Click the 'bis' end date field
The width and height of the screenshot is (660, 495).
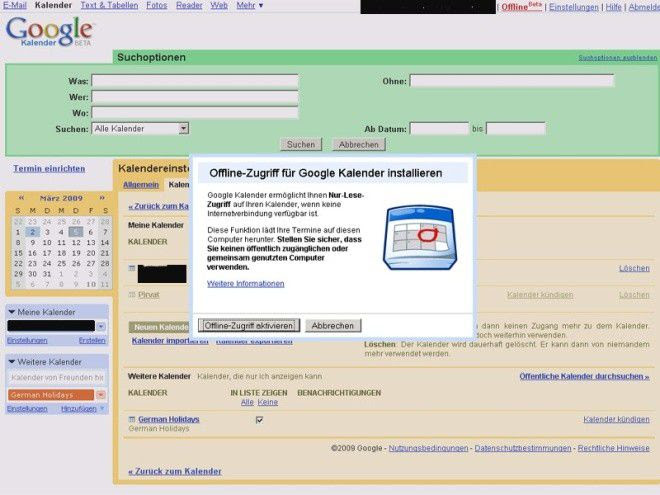tap(516, 128)
